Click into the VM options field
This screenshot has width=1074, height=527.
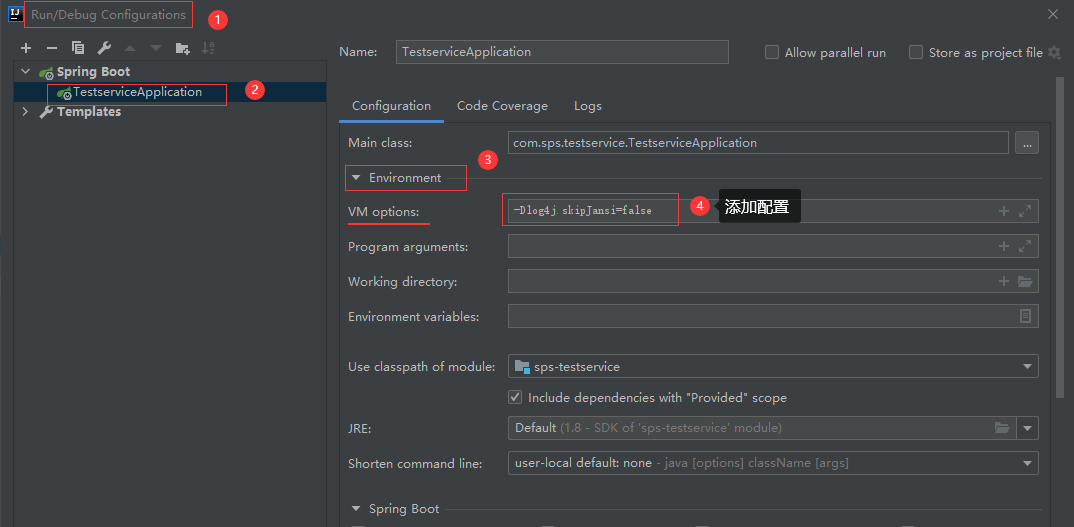[773, 211]
